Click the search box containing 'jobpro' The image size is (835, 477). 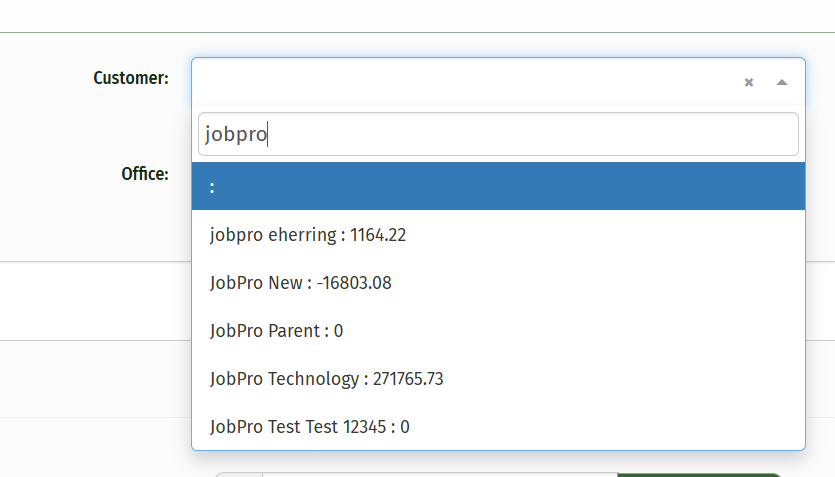point(498,134)
